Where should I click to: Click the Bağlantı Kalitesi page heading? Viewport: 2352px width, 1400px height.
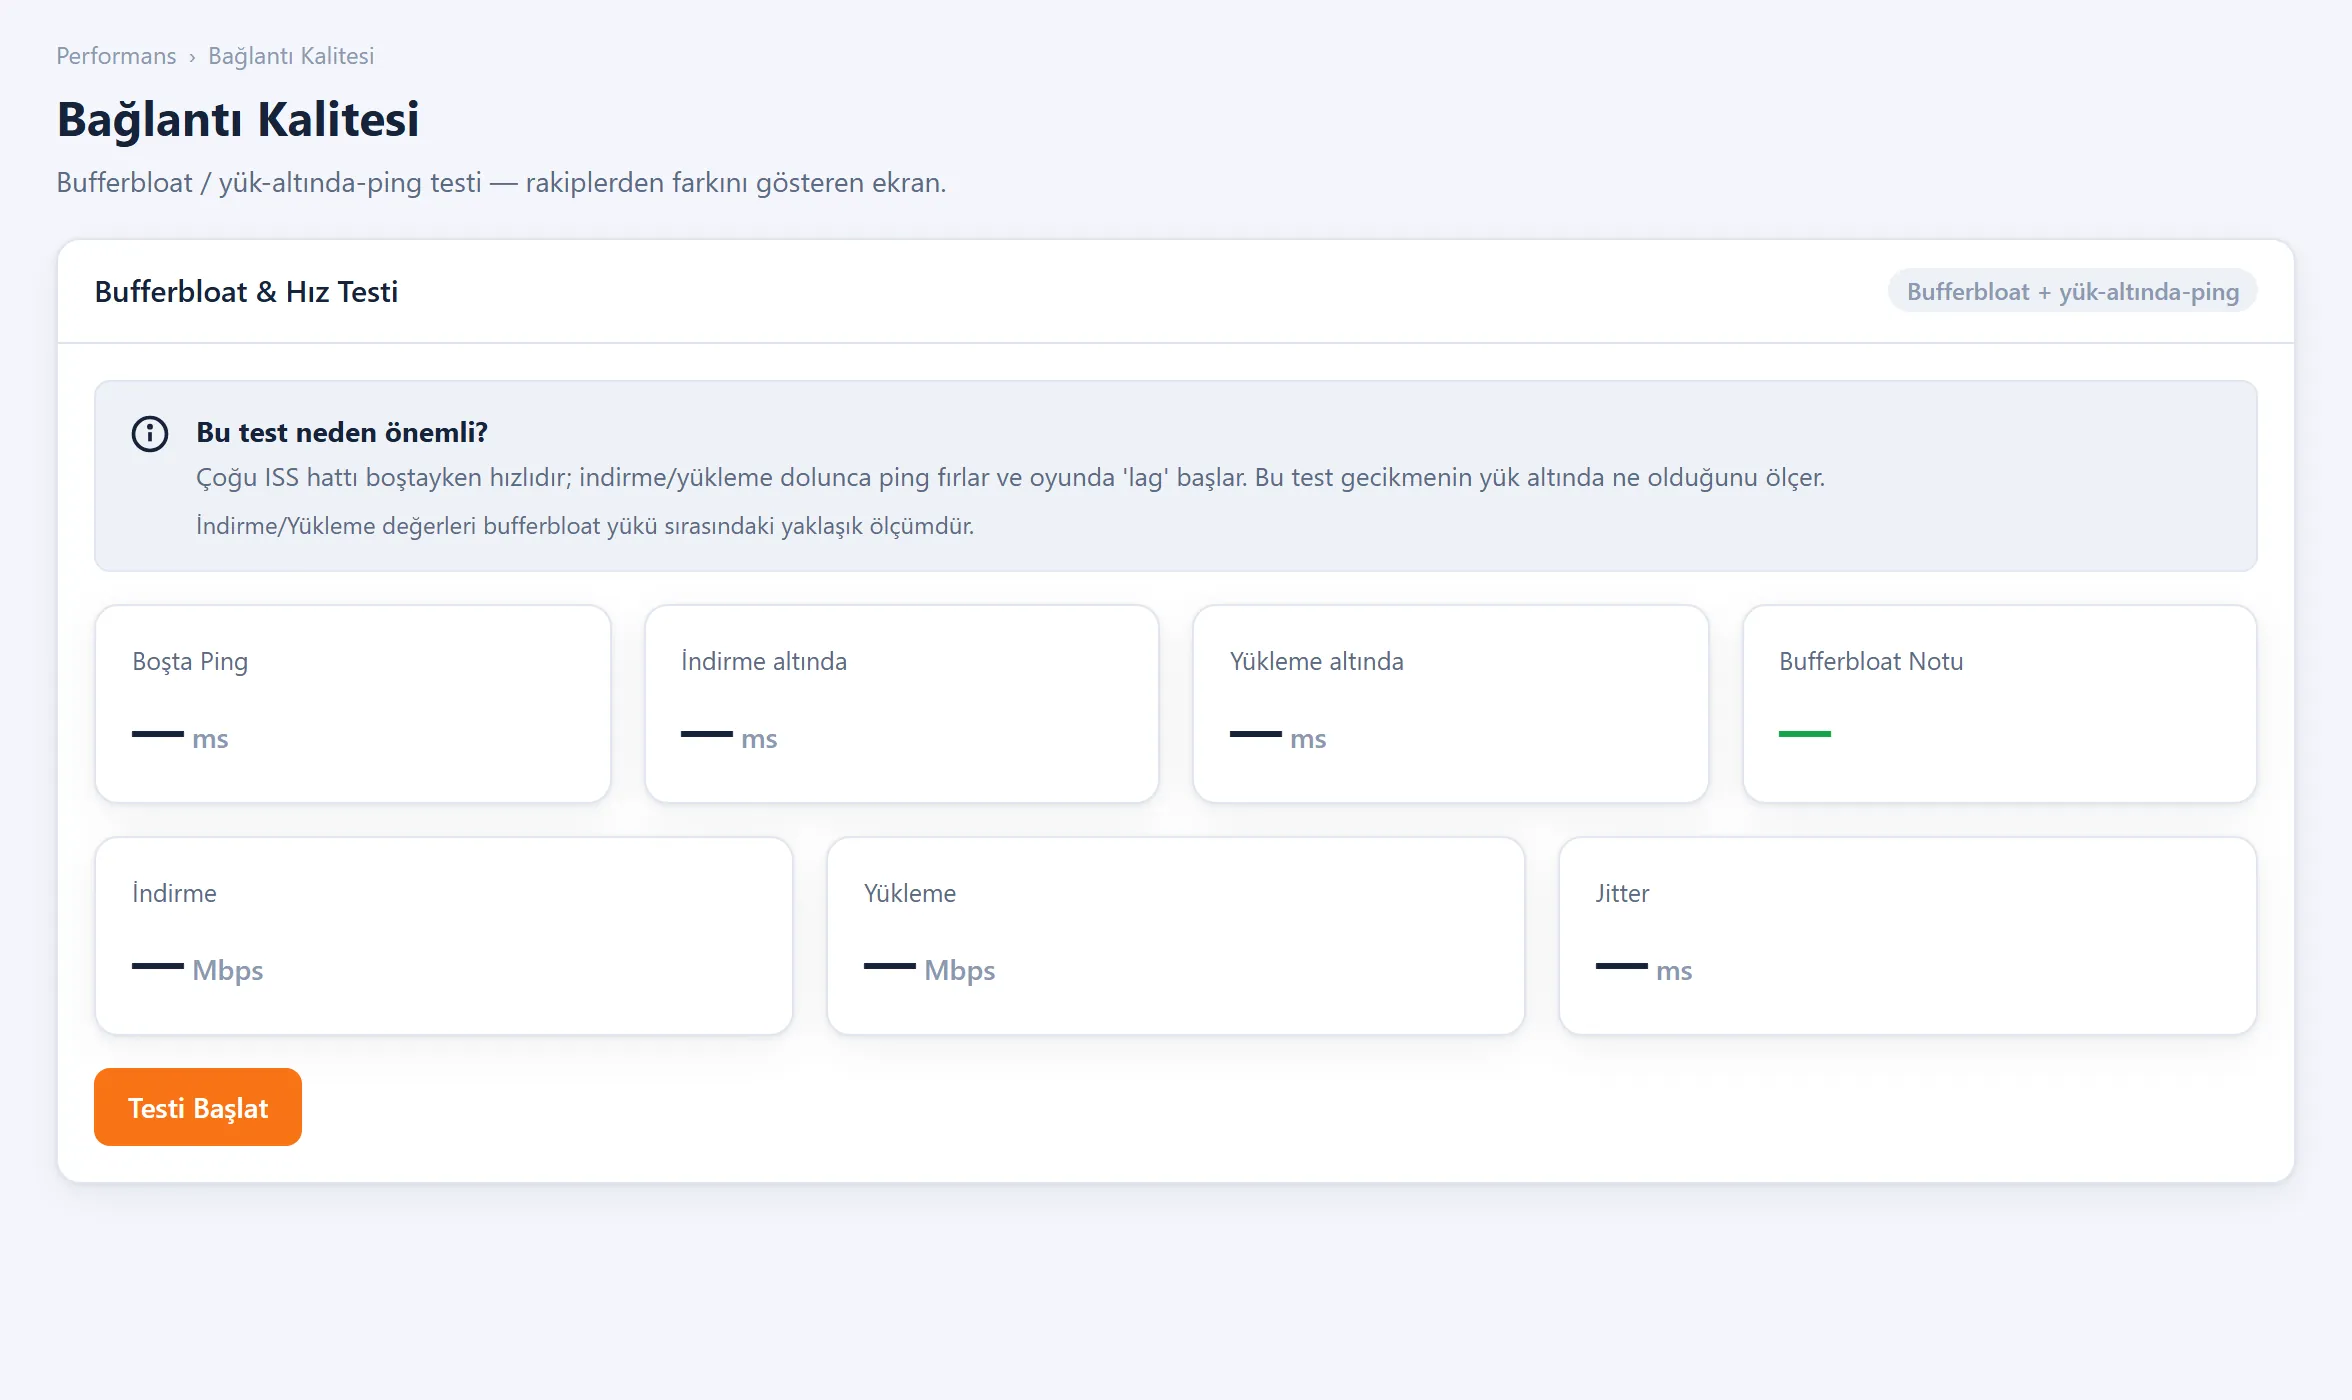click(238, 119)
